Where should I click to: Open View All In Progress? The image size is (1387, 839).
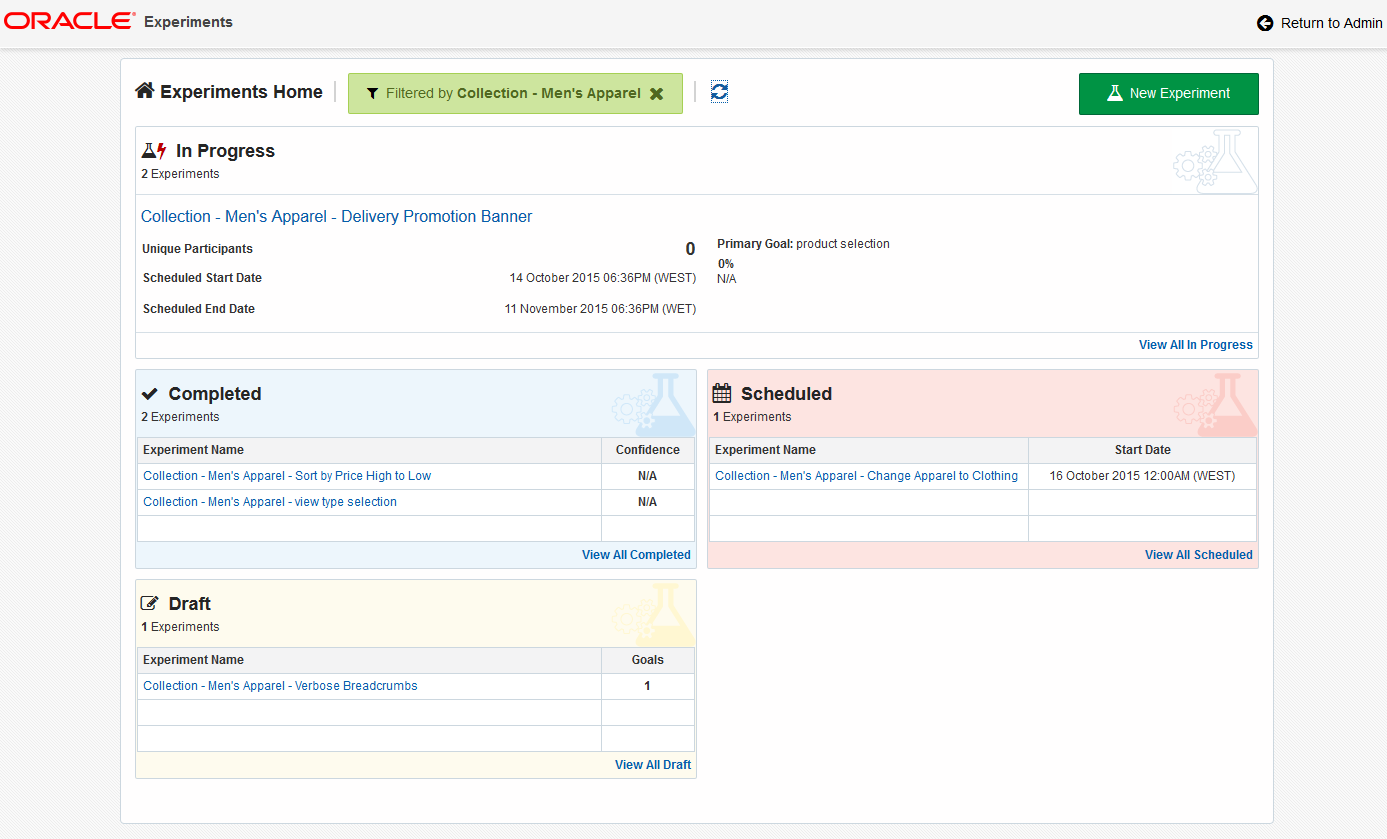tap(1195, 345)
